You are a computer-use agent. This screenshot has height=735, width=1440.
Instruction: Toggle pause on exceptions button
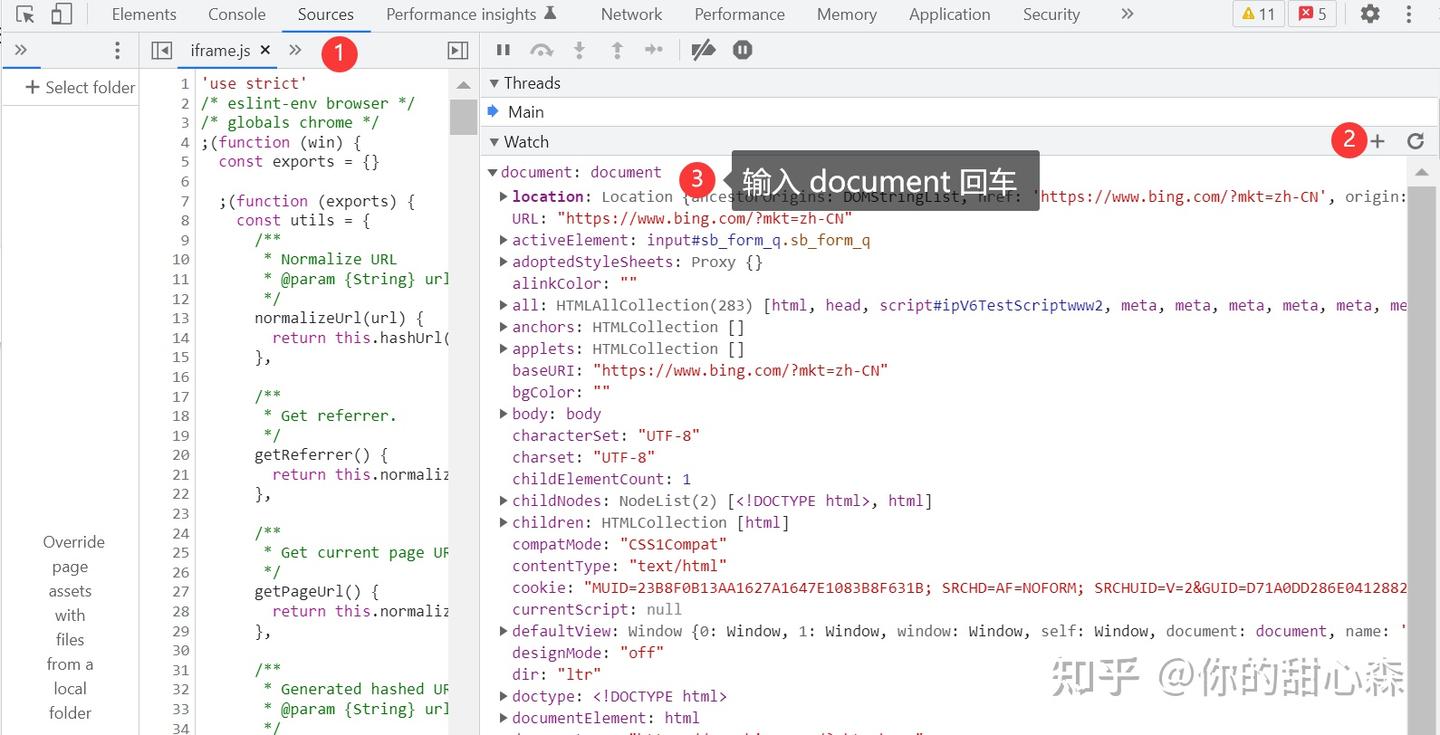pos(742,50)
